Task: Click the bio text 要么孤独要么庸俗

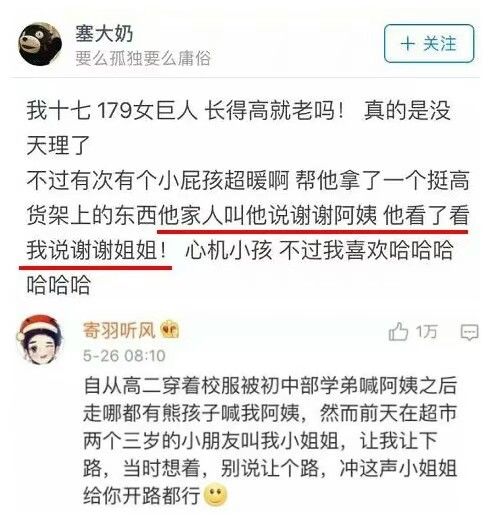Action: pos(143,58)
